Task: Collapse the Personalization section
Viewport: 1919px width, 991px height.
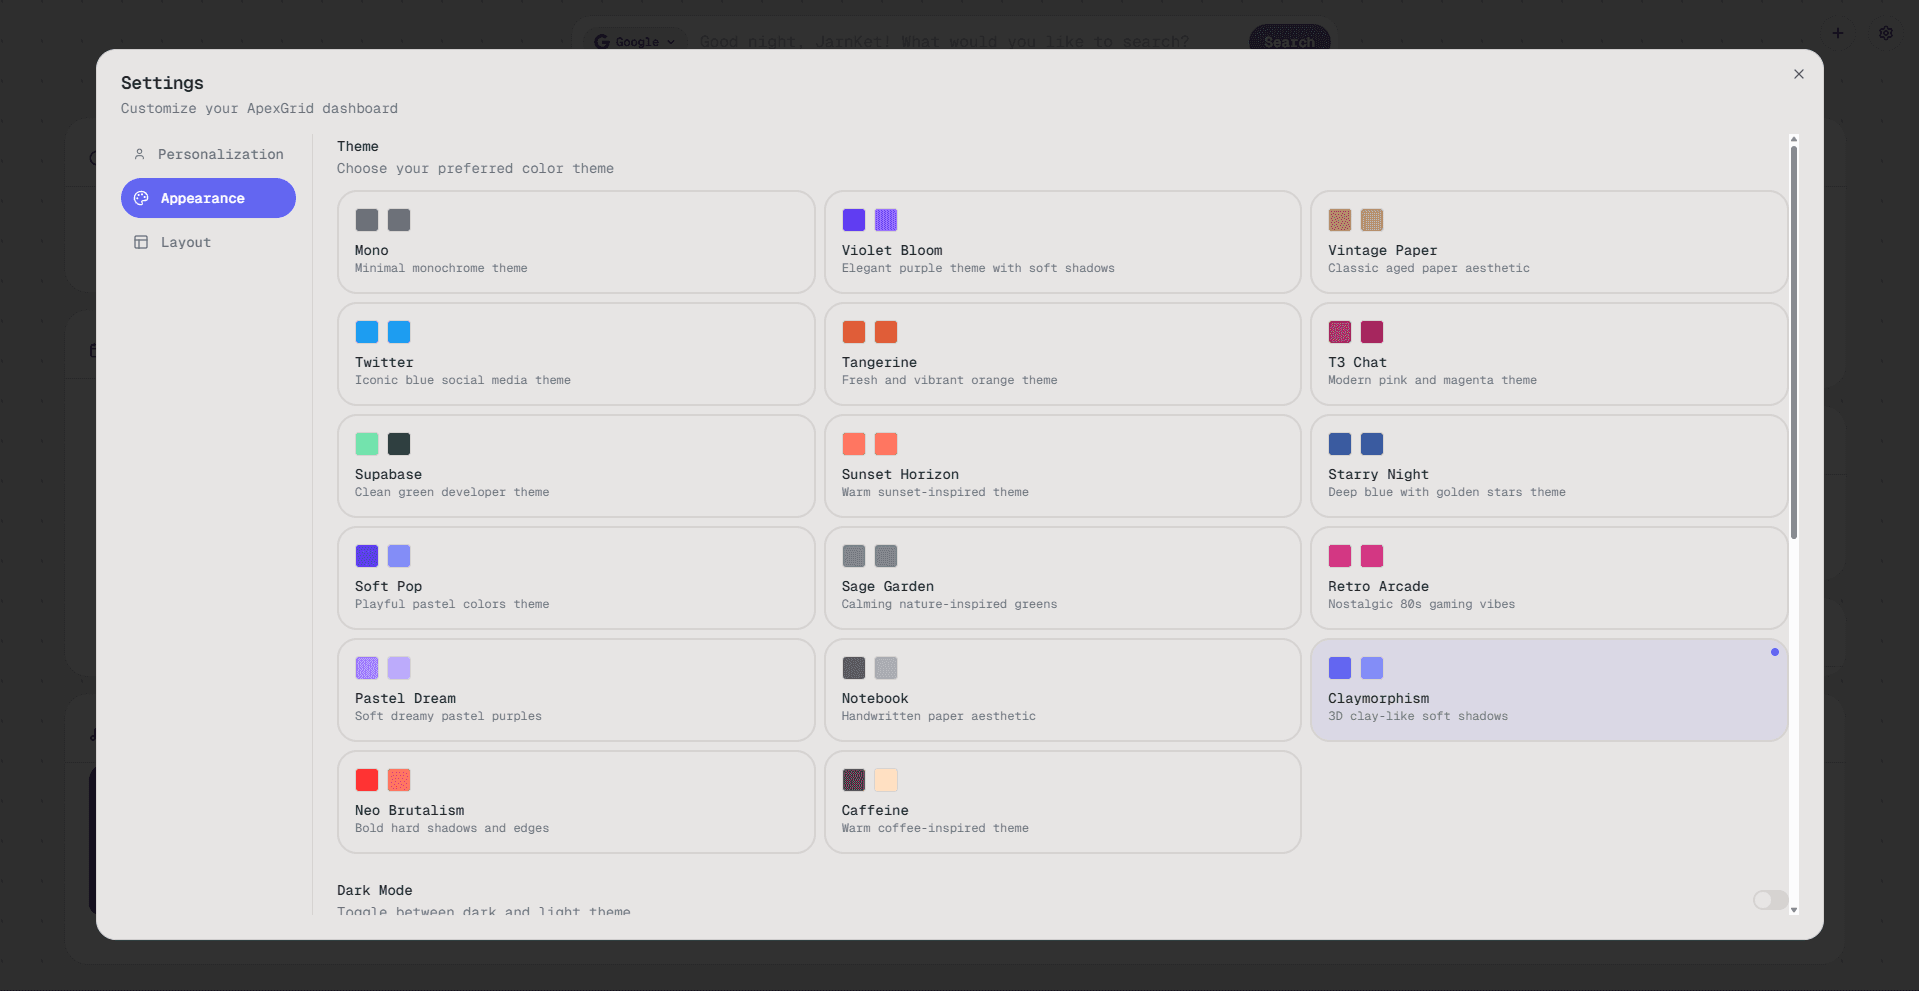Action: click(219, 154)
